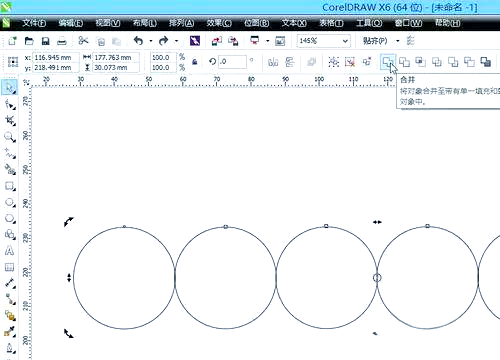Open the zoom level dropdown
This screenshot has height=360, width=500.
(345, 41)
